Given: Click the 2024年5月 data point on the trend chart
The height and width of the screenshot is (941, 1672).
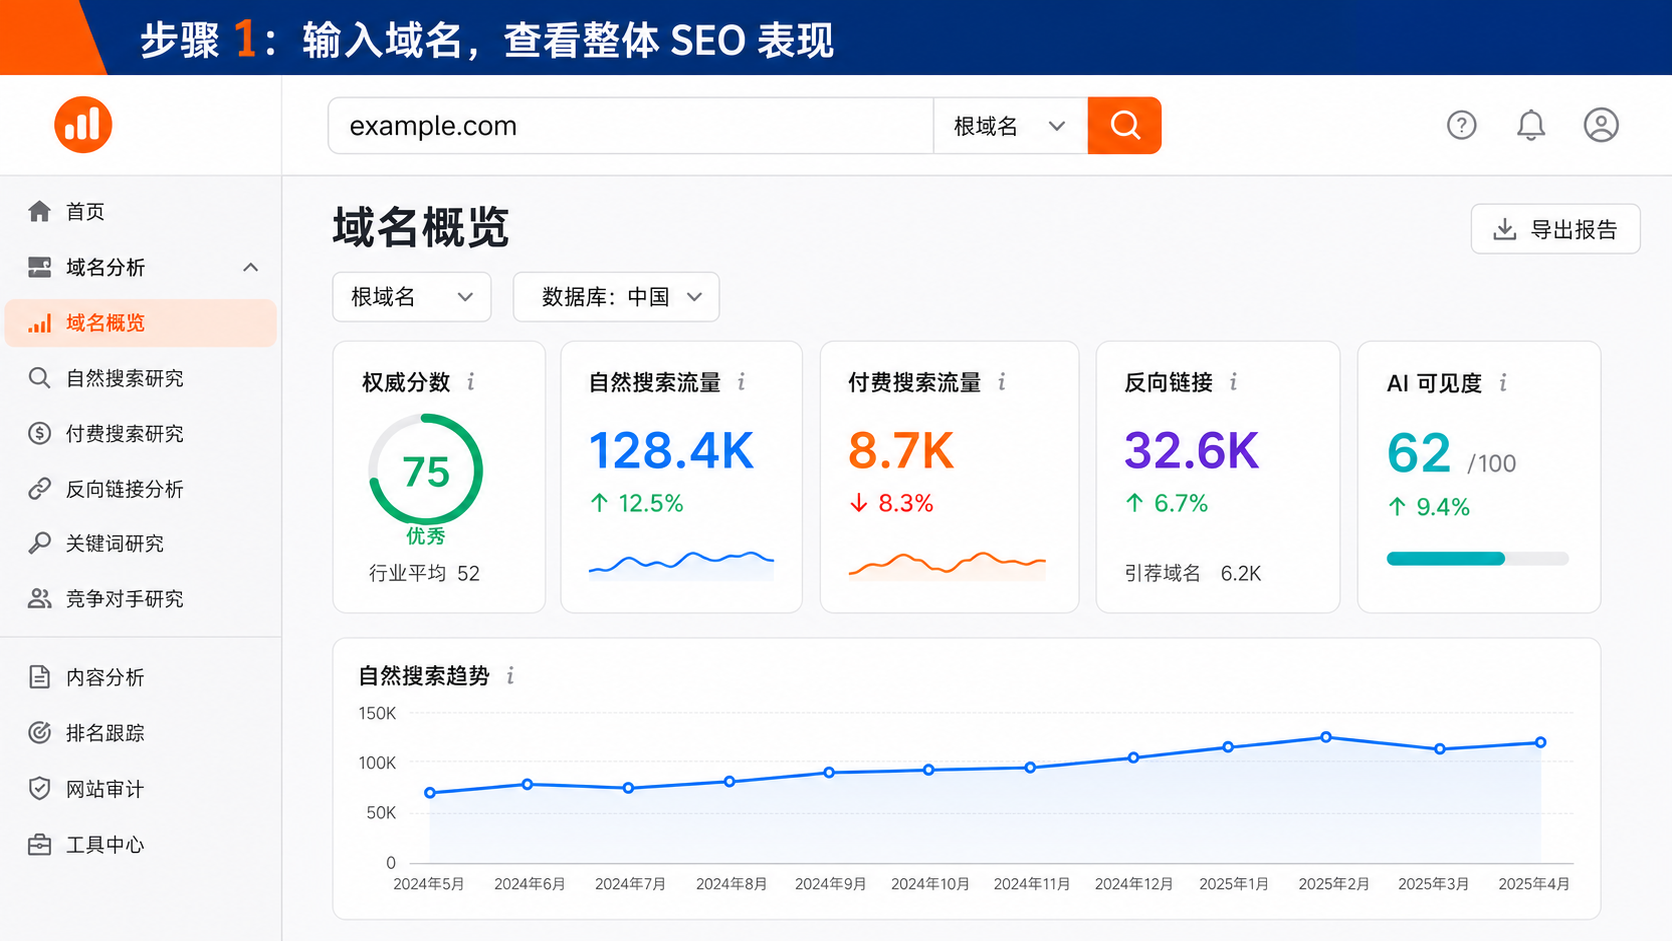Looking at the screenshot, I should (x=430, y=793).
